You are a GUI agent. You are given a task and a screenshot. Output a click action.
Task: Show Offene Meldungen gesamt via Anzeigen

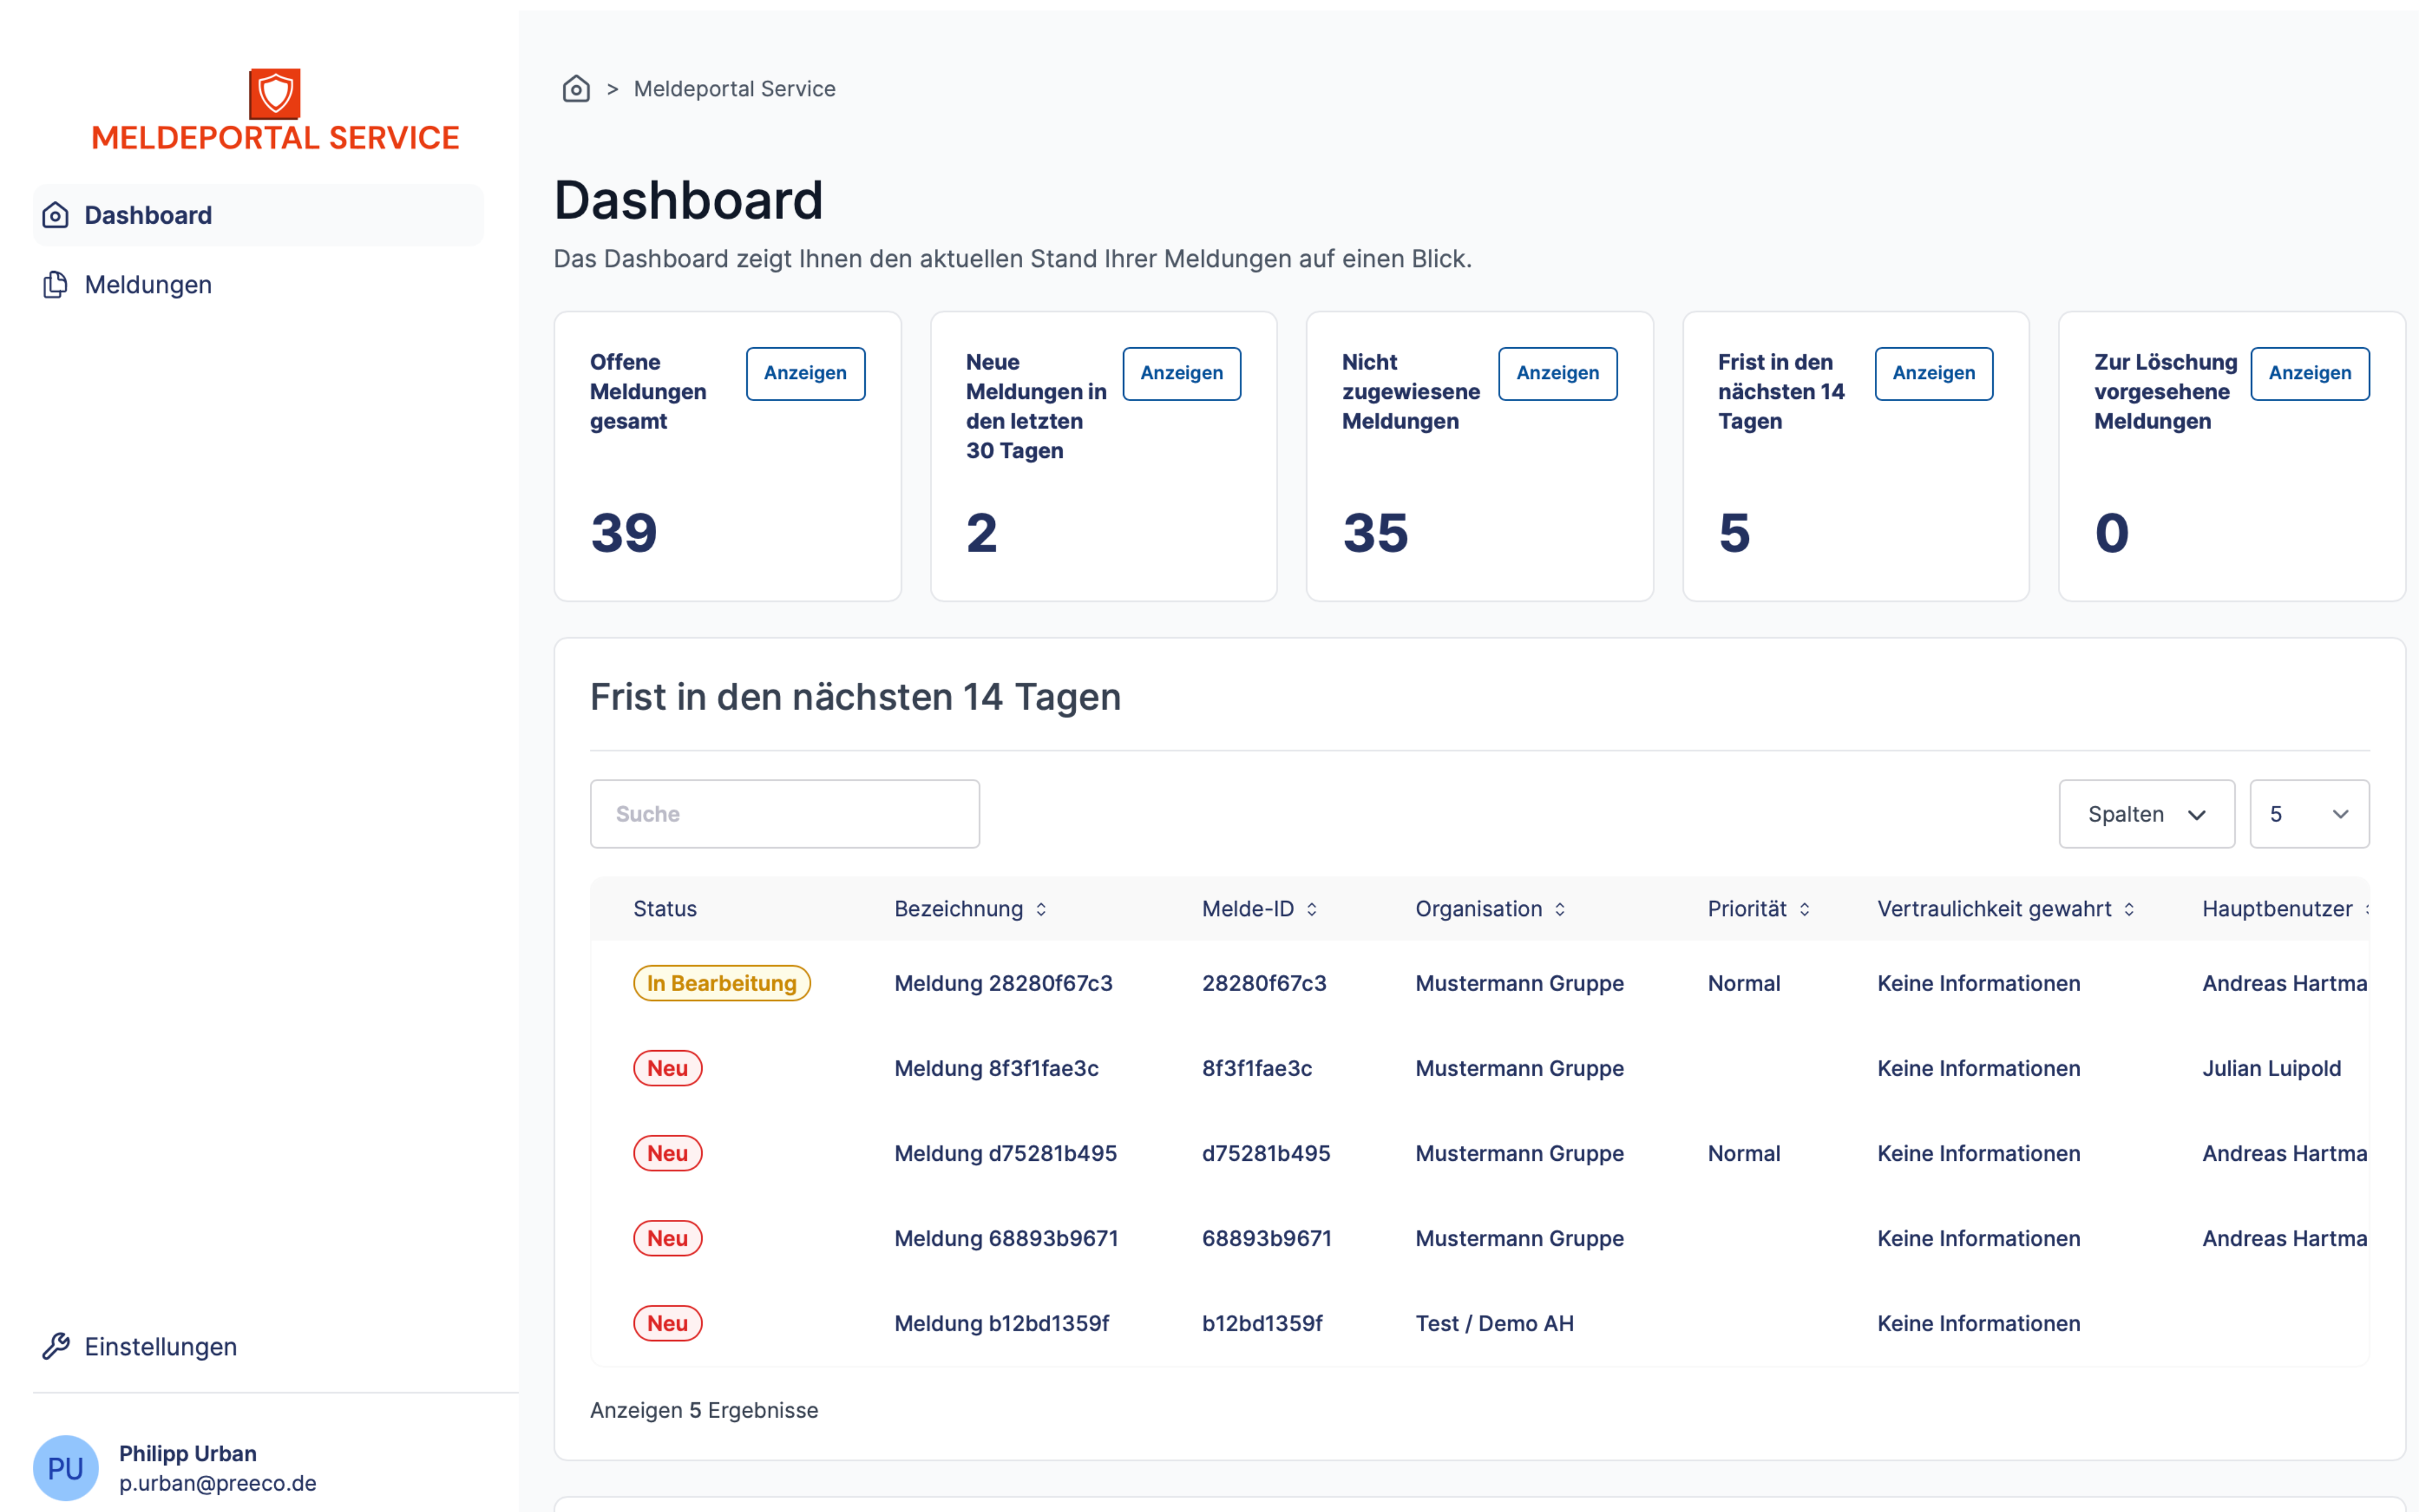[805, 373]
